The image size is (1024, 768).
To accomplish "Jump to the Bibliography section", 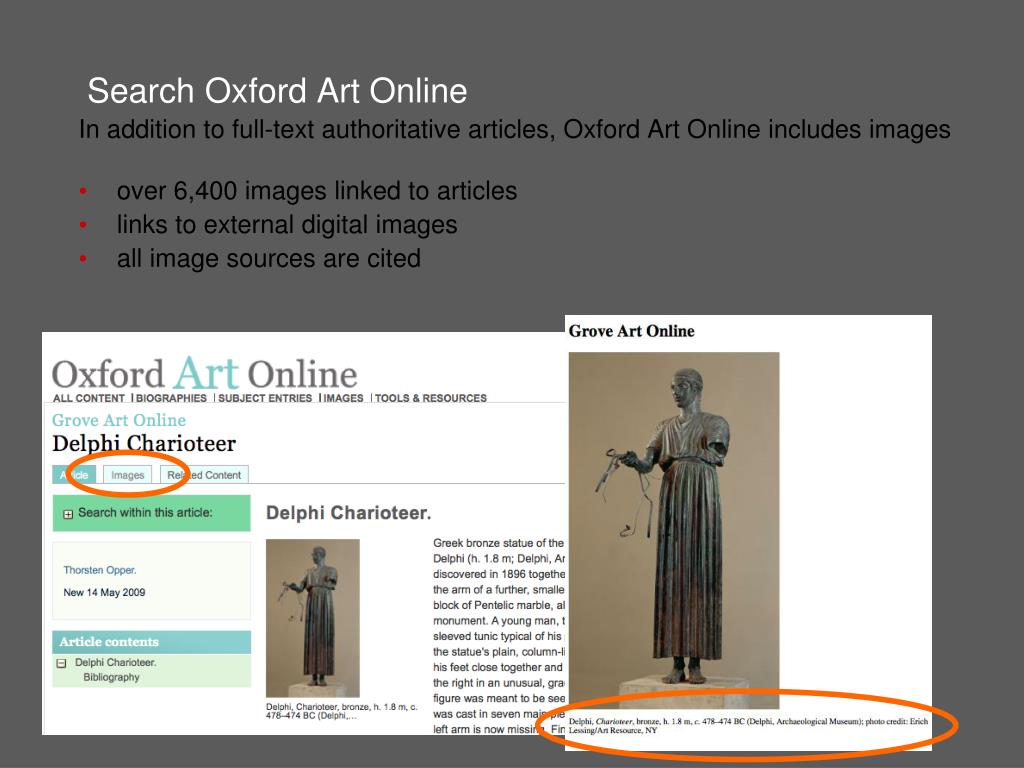I will 112,677.
